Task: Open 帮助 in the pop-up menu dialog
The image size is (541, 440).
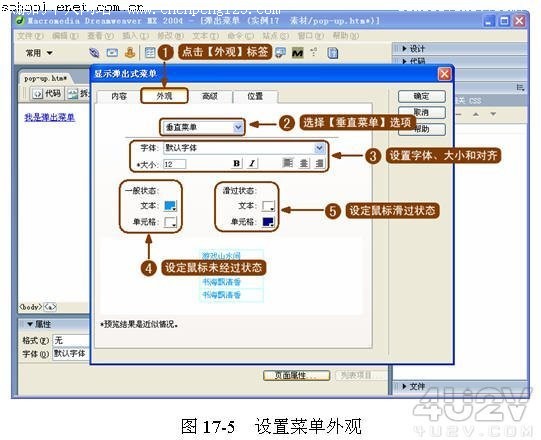Action: click(x=422, y=129)
